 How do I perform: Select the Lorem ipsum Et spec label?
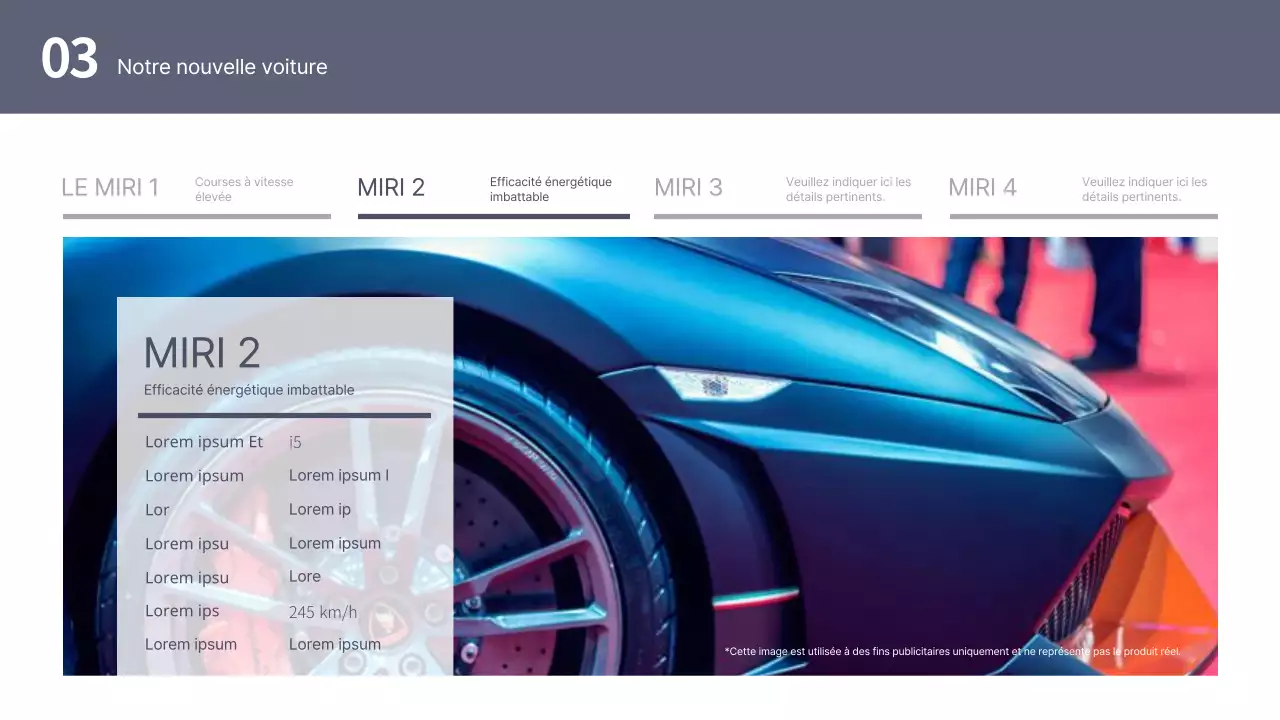(x=204, y=442)
